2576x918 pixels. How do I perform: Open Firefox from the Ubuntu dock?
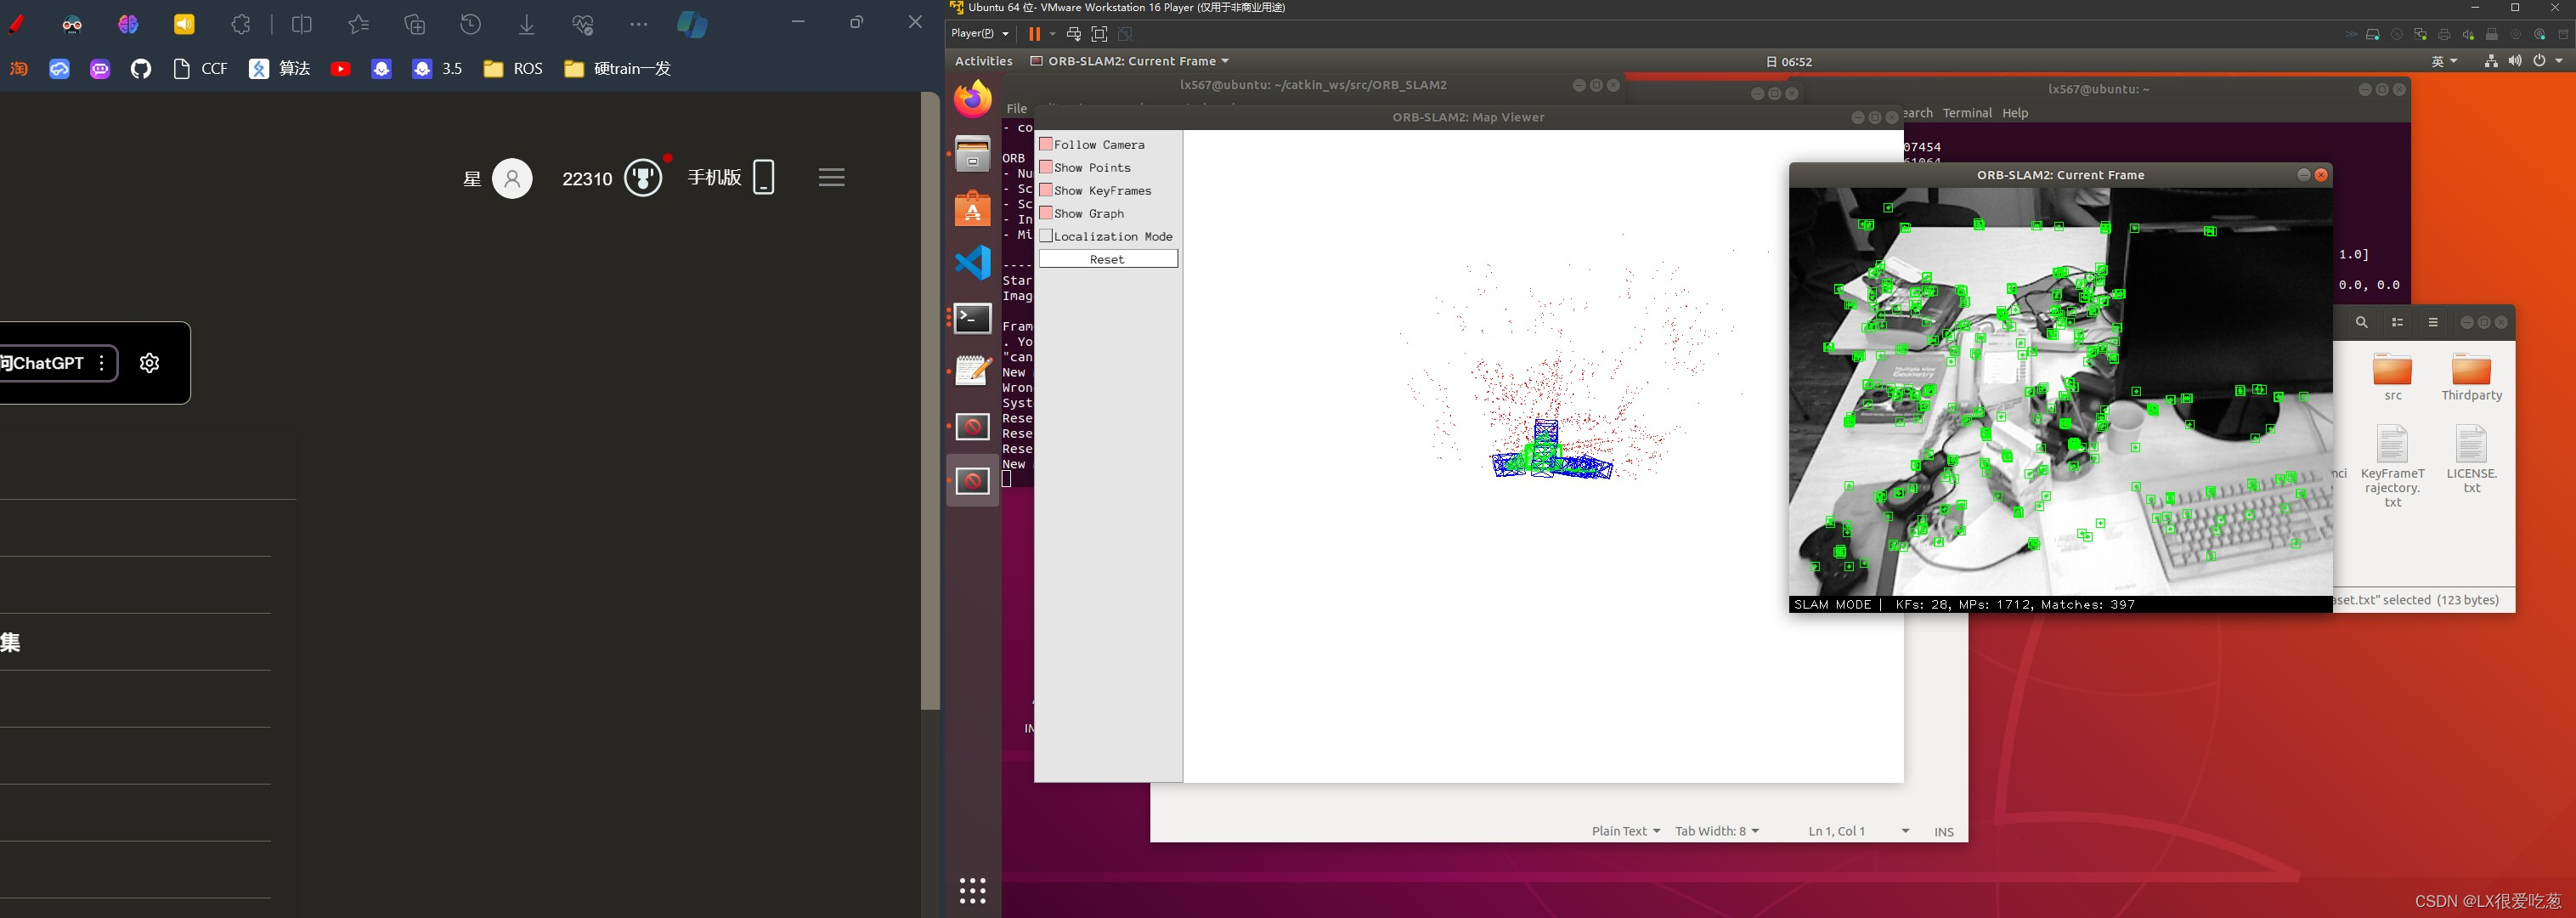point(972,100)
